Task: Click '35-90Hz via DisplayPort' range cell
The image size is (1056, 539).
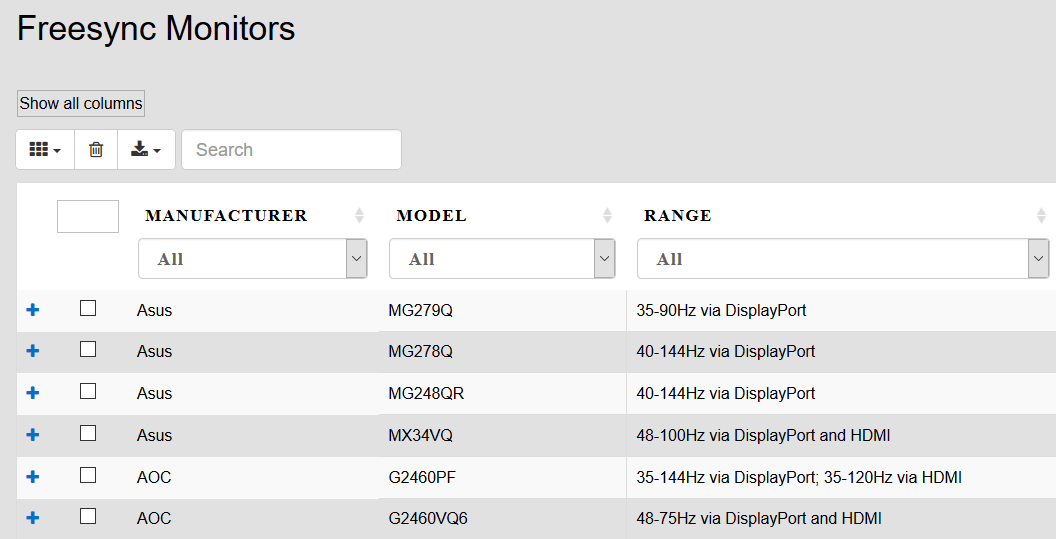Action: [x=721, y=311]
